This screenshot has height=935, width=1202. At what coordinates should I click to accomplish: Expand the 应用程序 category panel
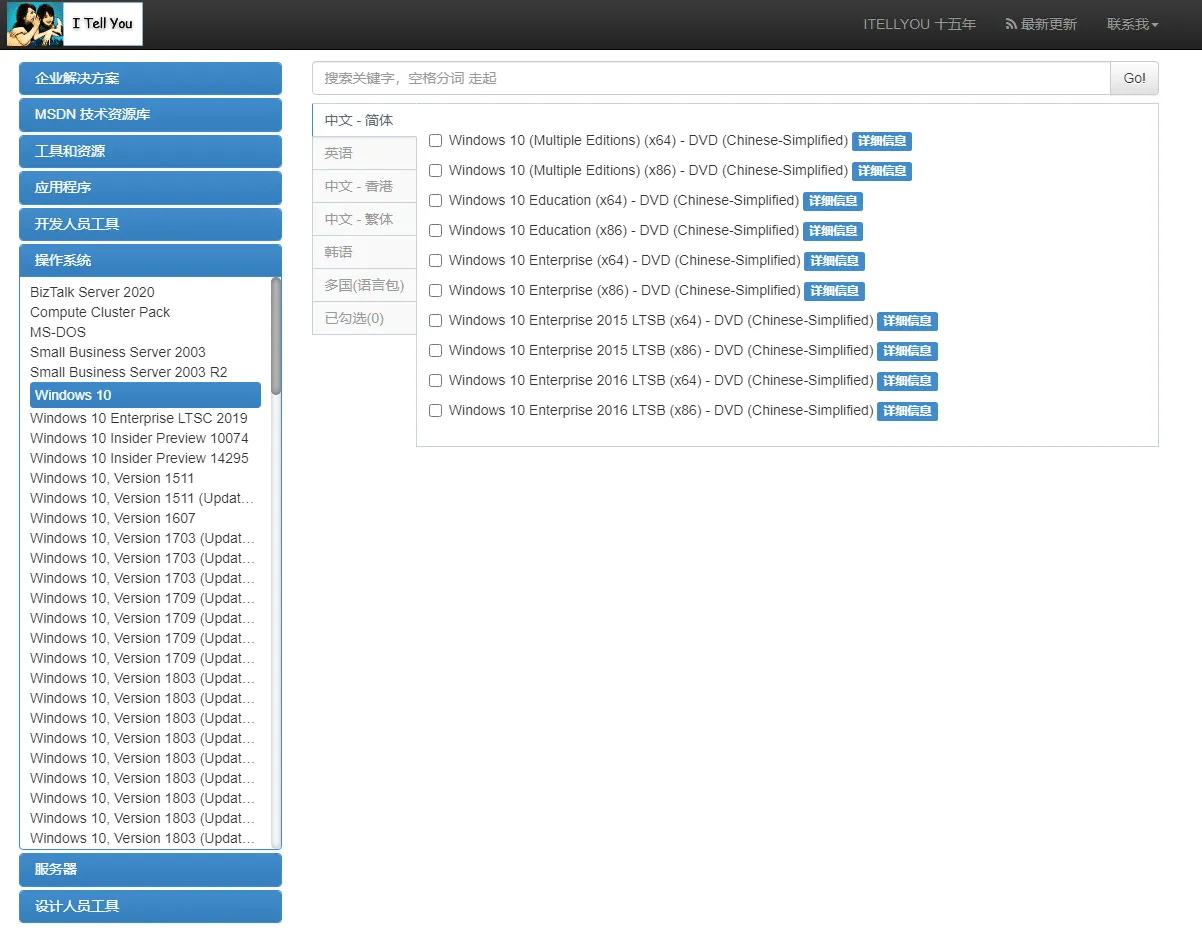tap(150, 188)
